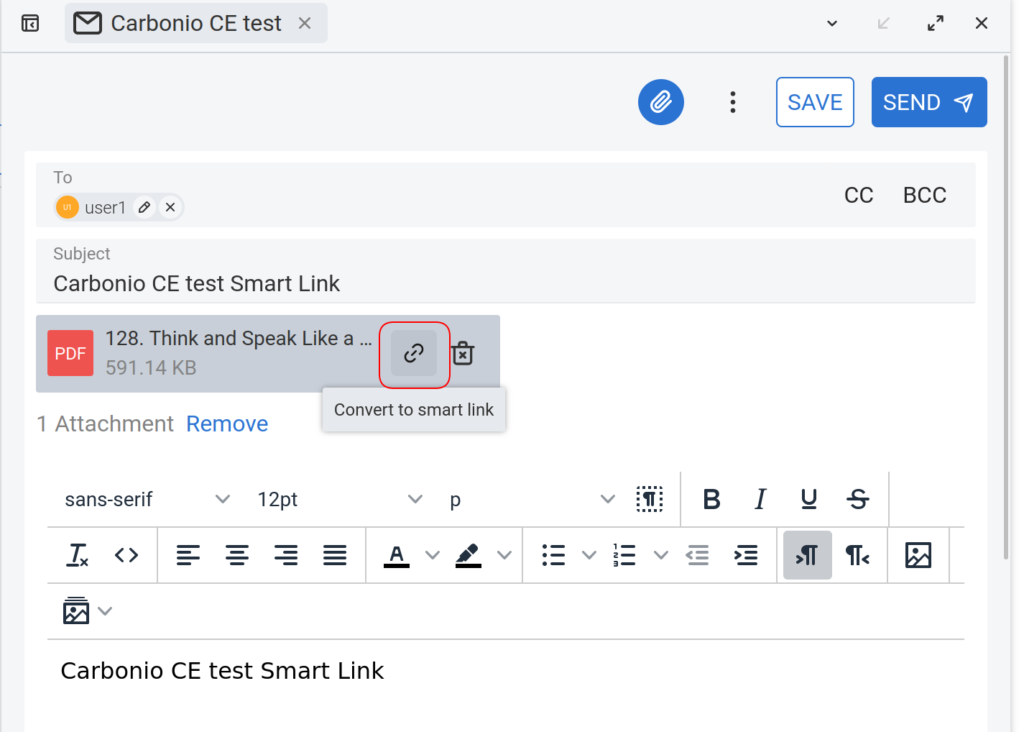Image resolution: width=1024 pixels, height=732 pixels.
Task: Click the clear formatting icon
Action: click(x=77, y=555)
